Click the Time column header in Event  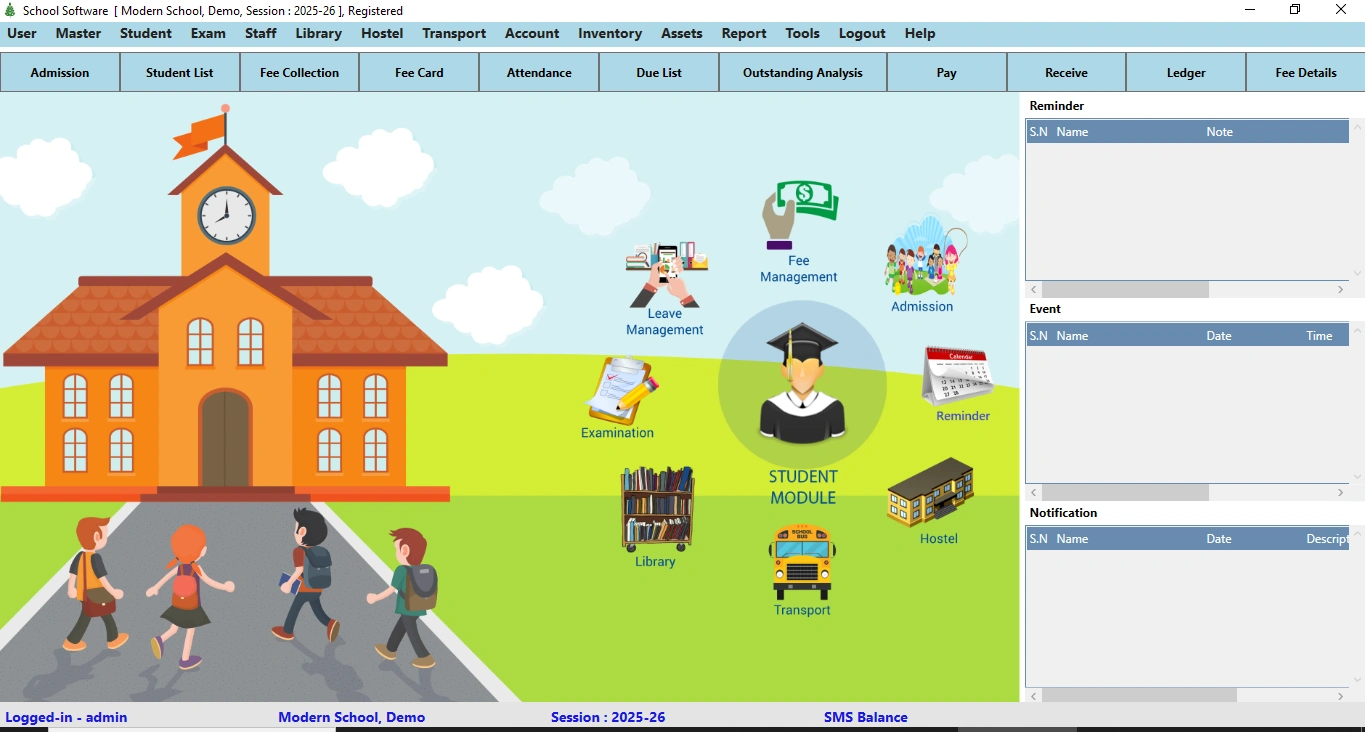pyautogui.click(x=1319, y=336)
